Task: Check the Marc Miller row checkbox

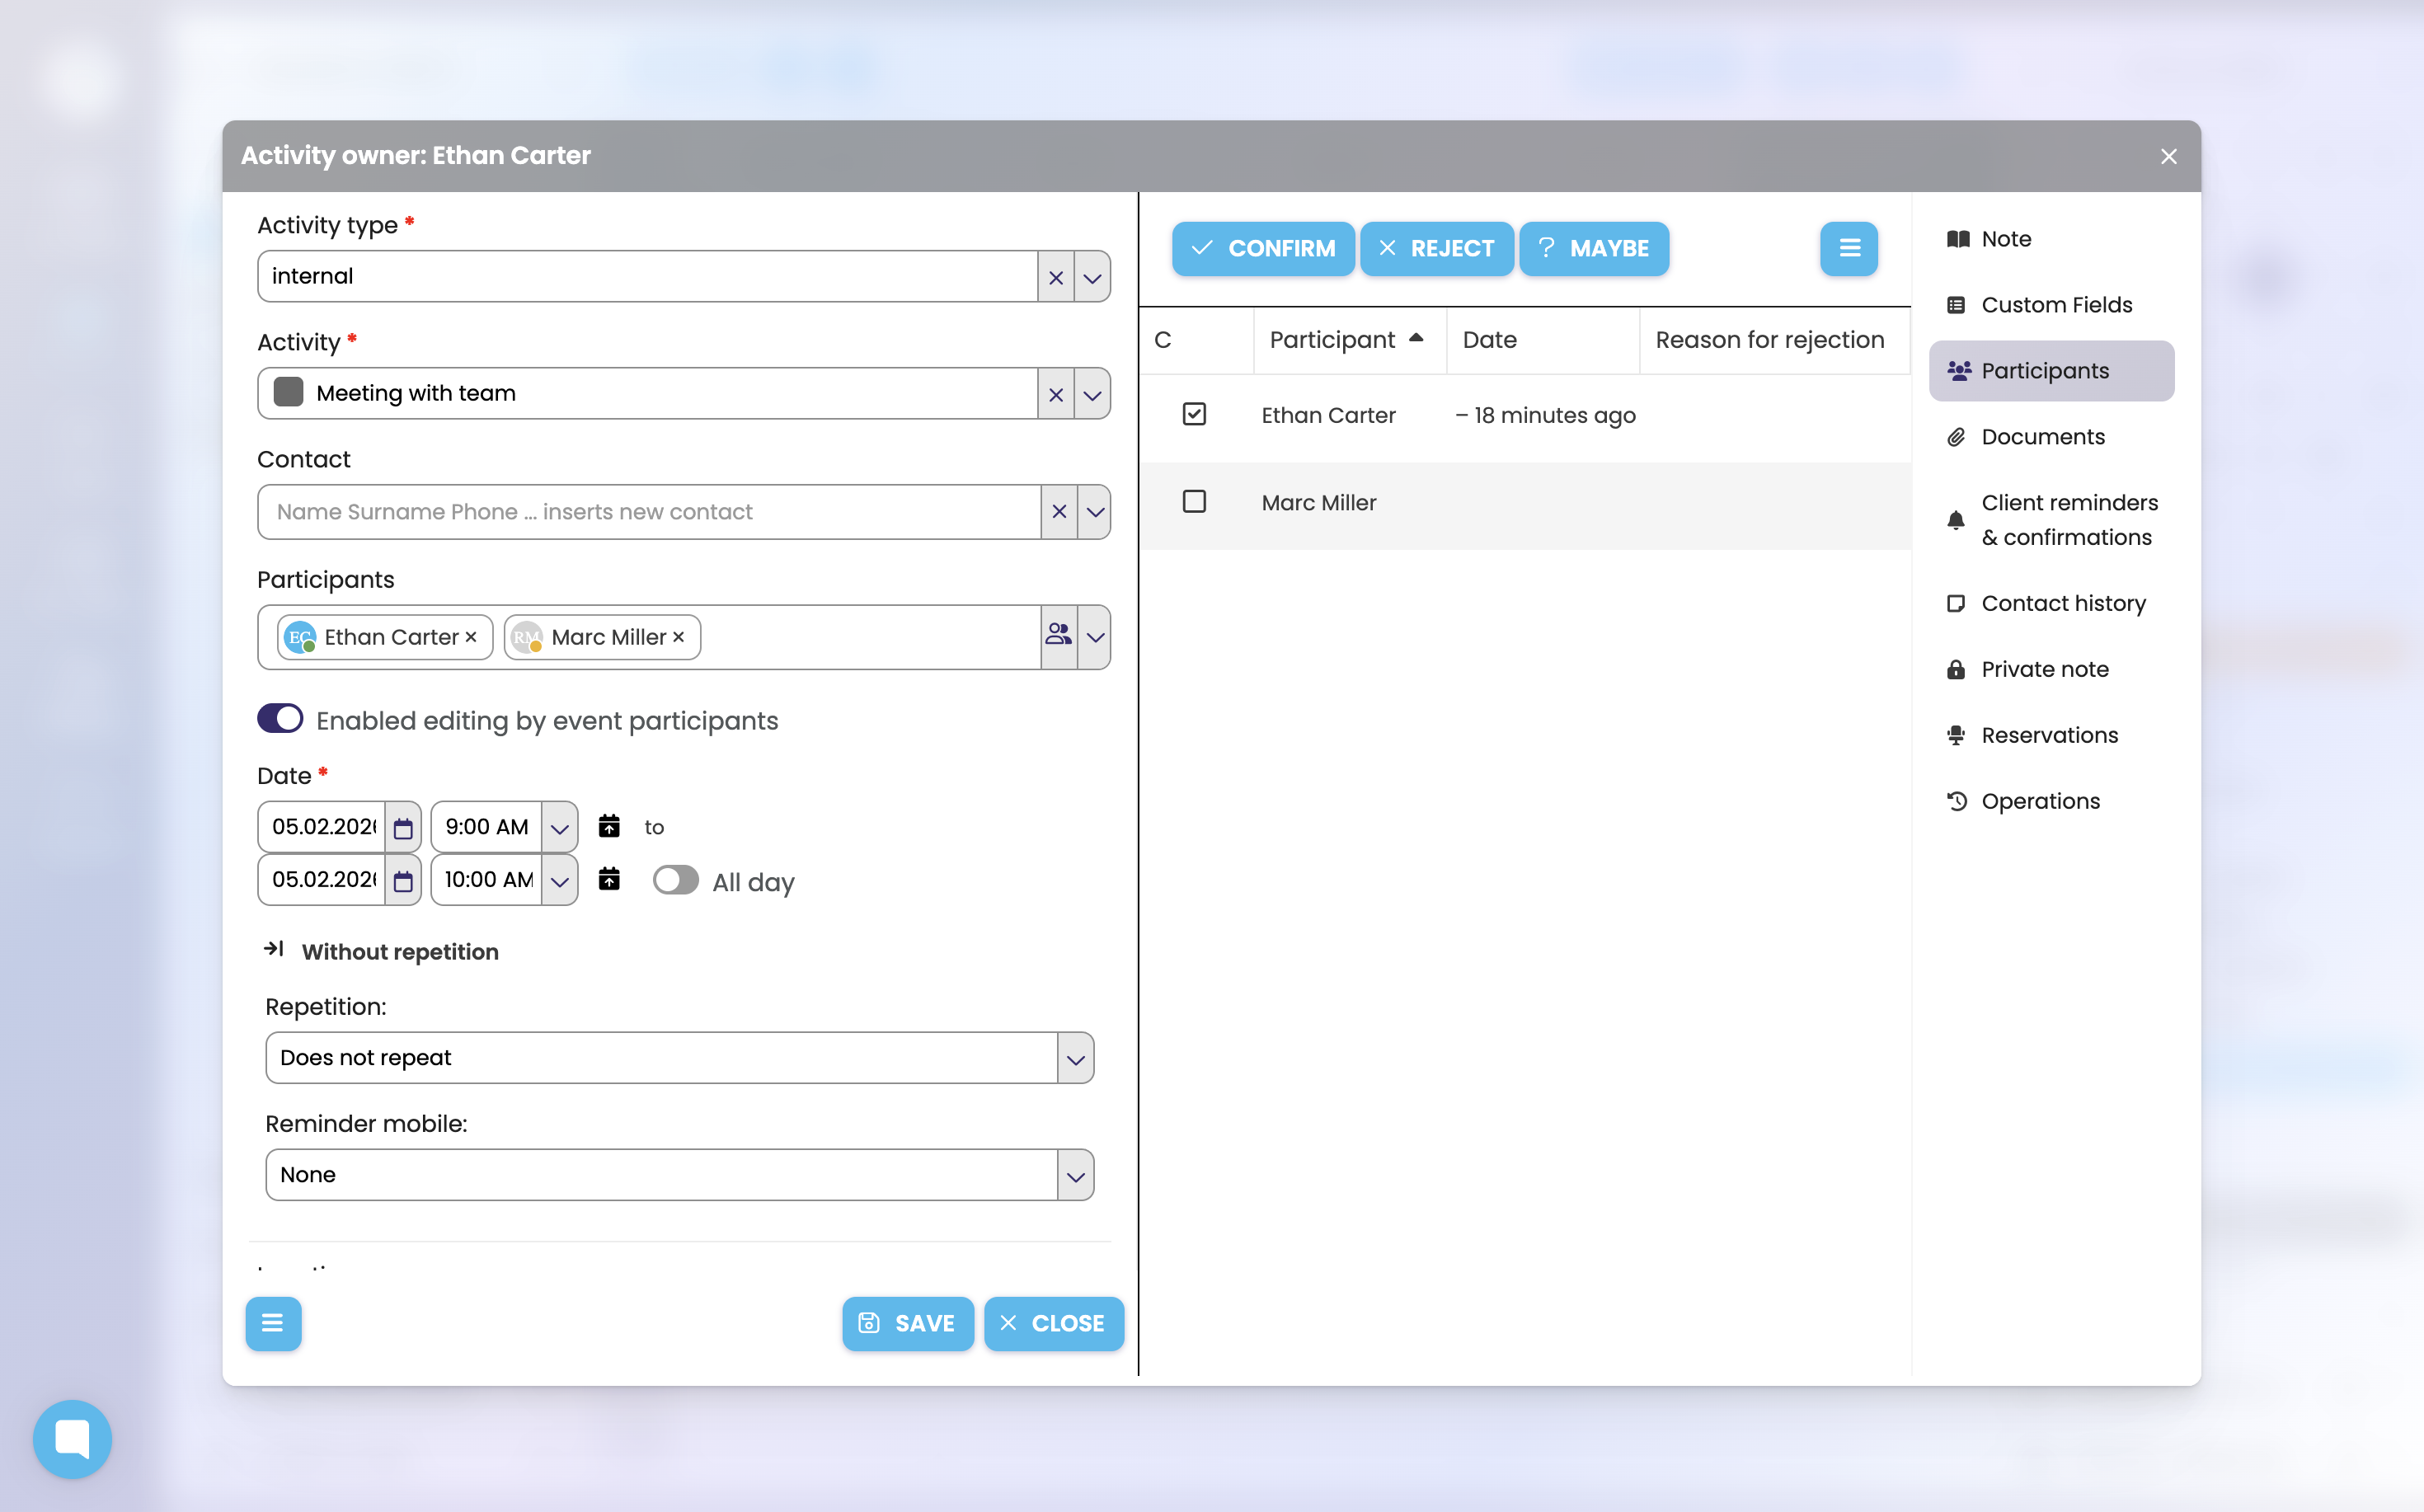Action: [1194, 502]
